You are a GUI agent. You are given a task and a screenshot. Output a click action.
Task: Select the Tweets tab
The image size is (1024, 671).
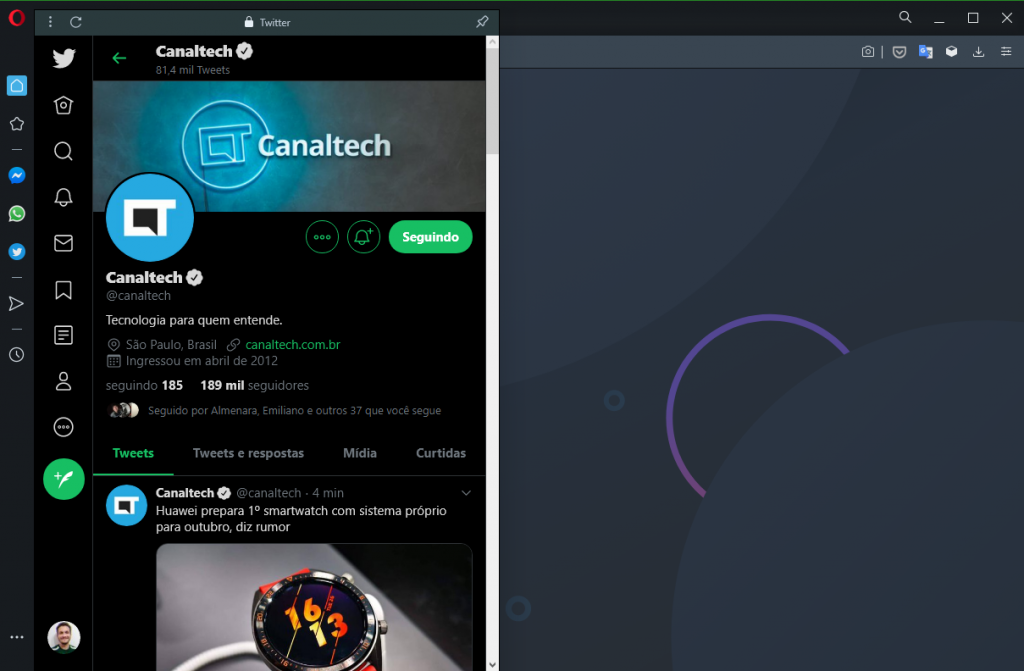pyautogui.click(x=133, y=453)
